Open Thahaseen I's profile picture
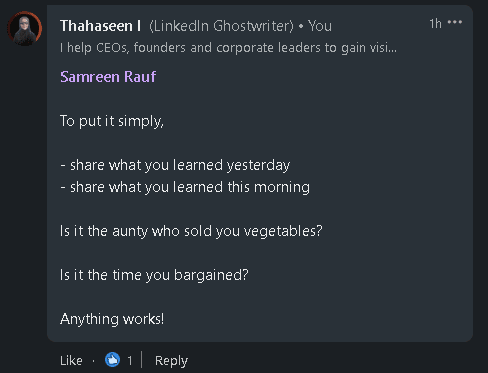 point(25,28)
